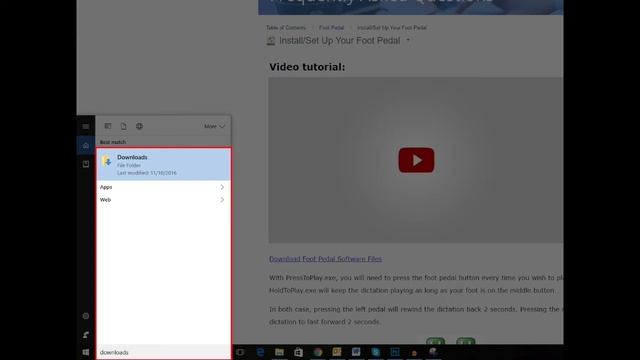
Task: Open the Downloads file folder result
Action: [x=164, y=164]
